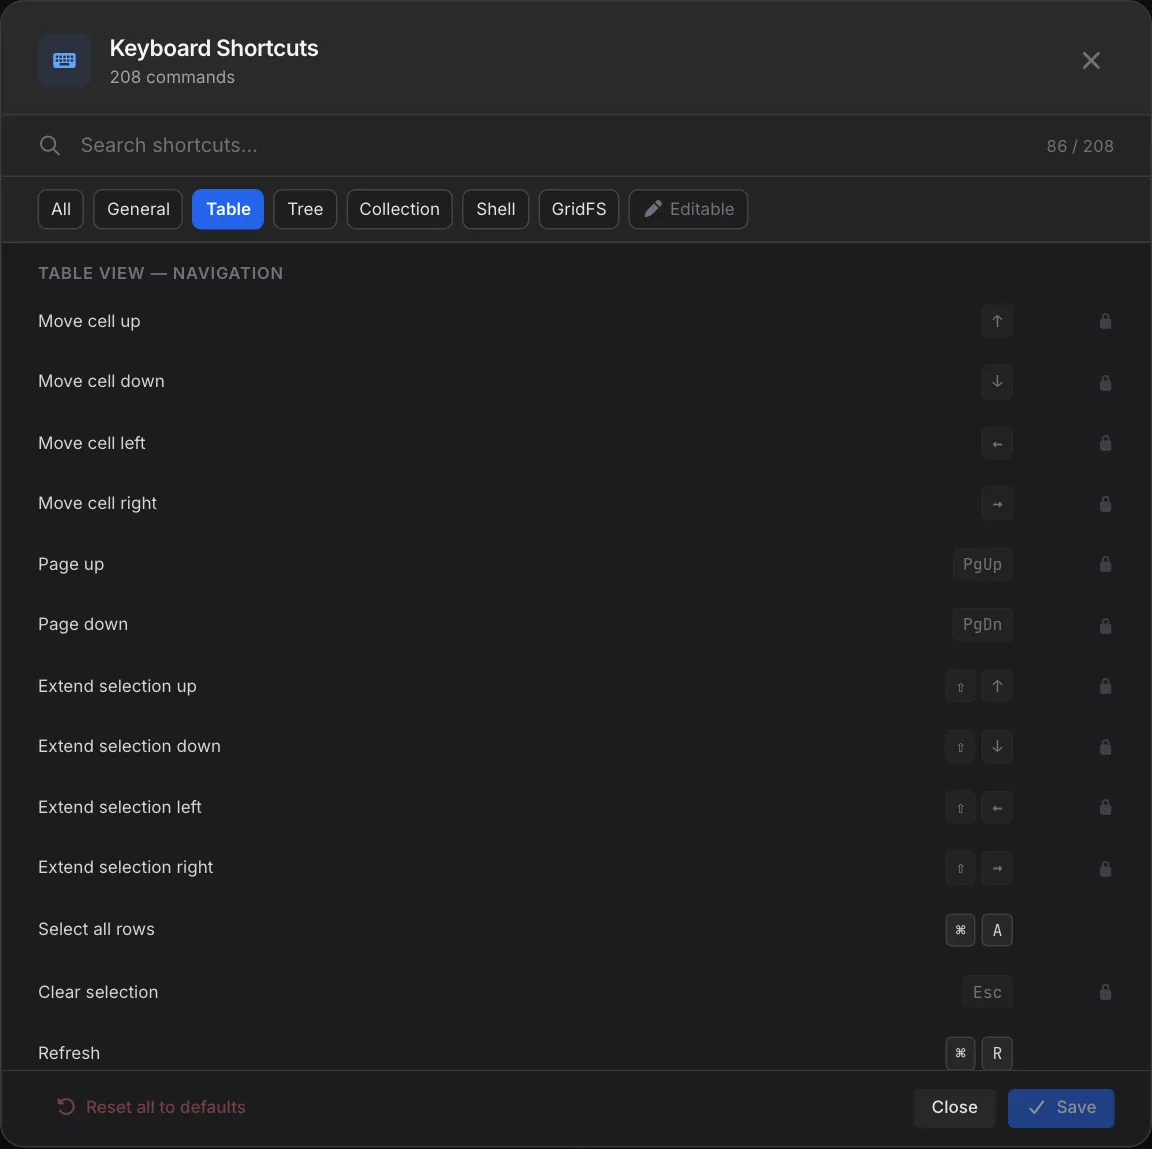Select the Page up row label
Image resolution: width=1152 pixels, height=1149 pixels.
coord(71,564)
